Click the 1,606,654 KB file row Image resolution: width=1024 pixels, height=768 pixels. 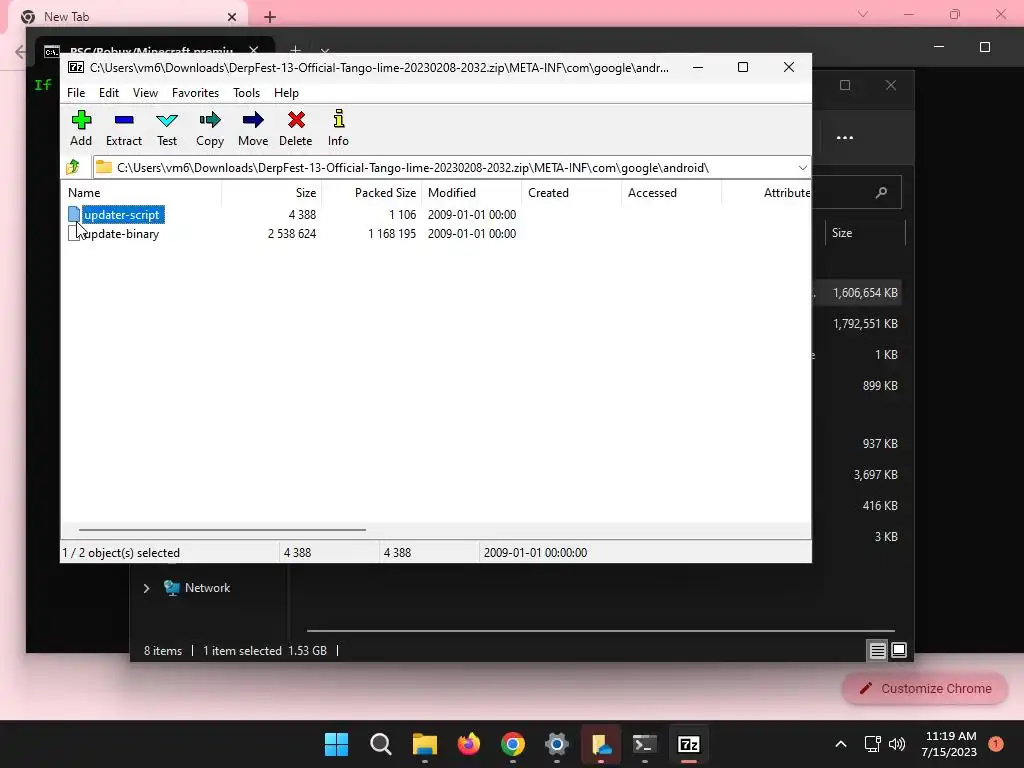(857, 293)
